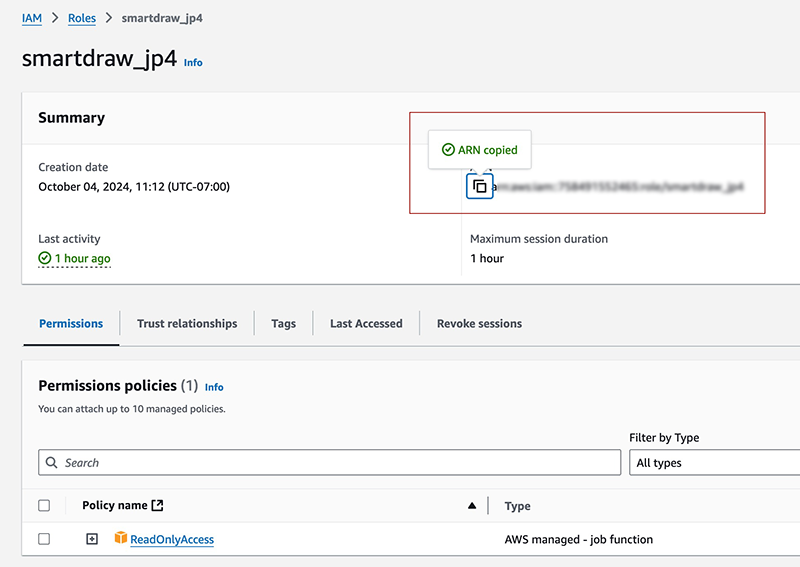Click the external link icon beside Policy name
Screen dimensions: 800x567
click(x=157, y=506)
